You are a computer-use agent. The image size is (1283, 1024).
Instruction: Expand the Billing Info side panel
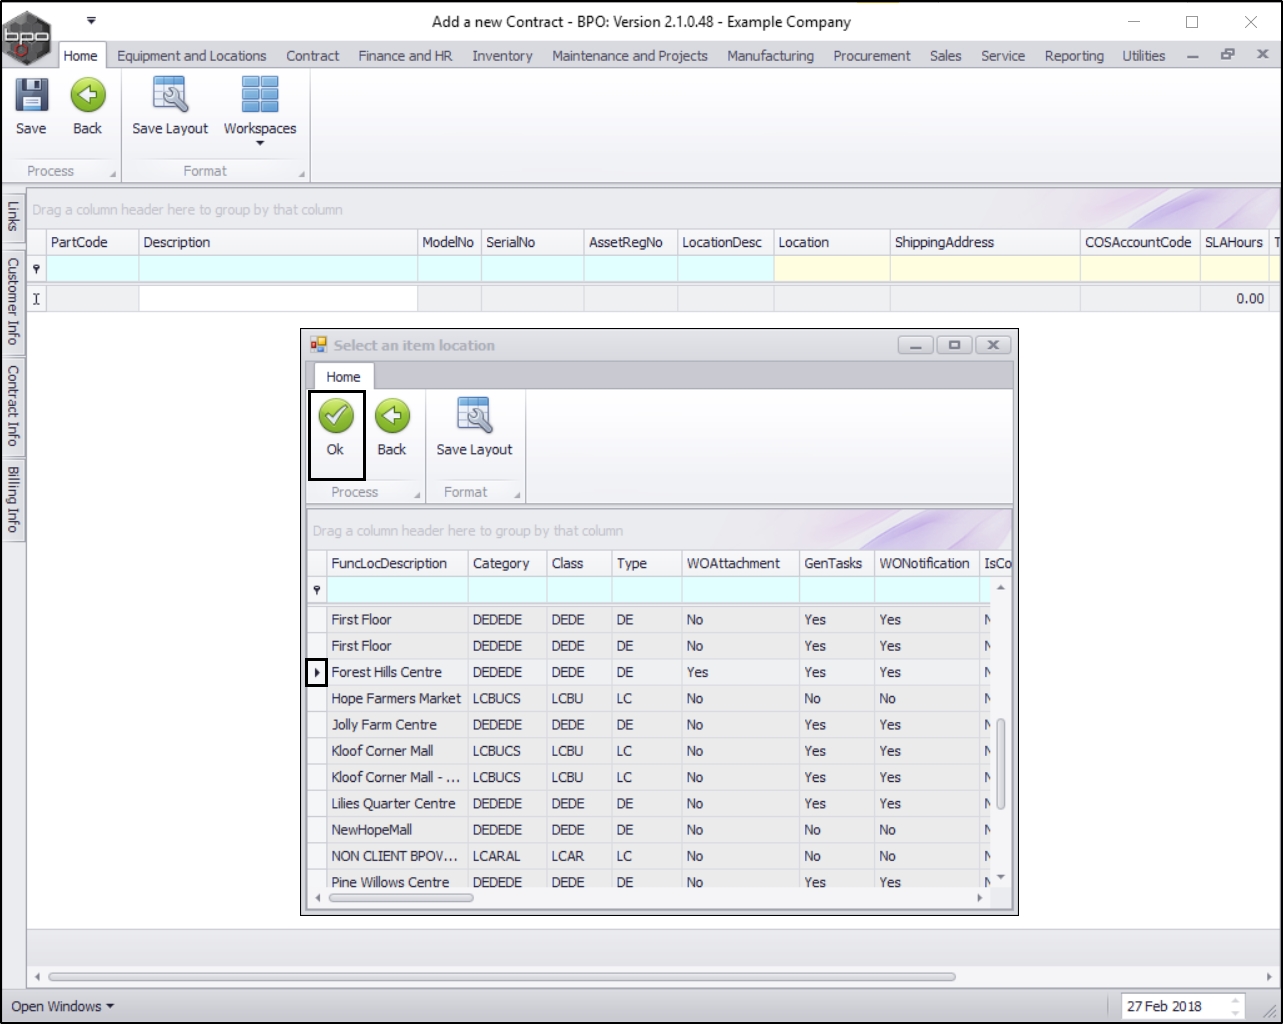[x=13, y=500]
